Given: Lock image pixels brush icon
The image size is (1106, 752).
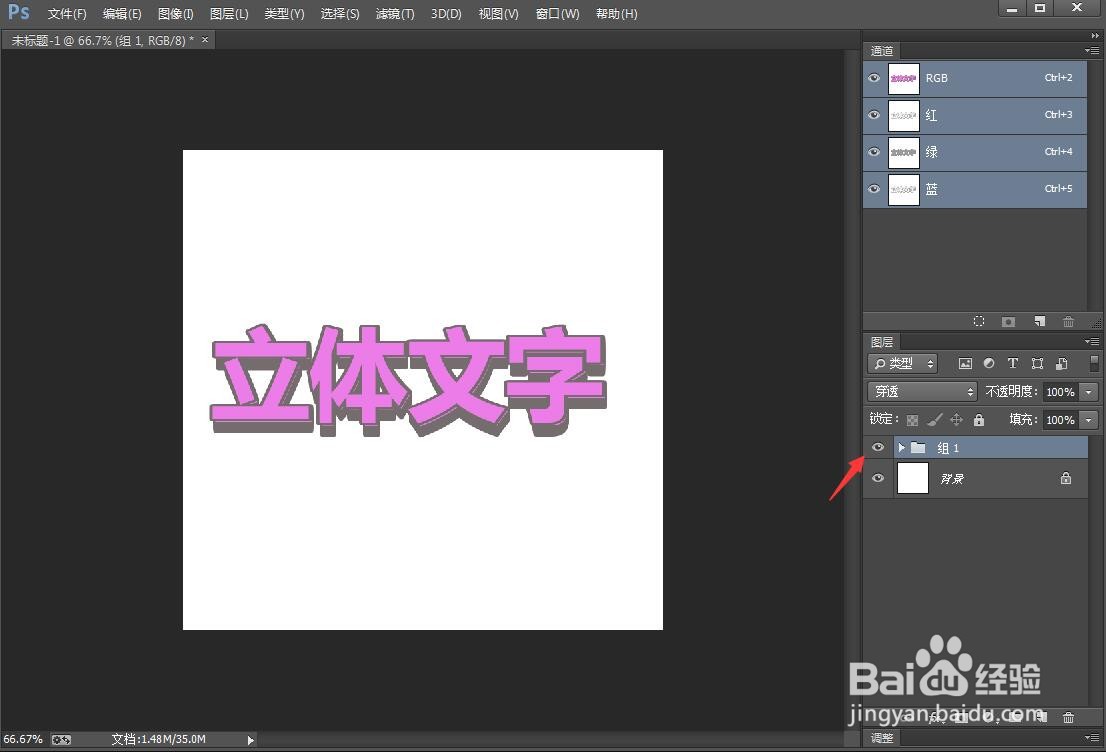Looking at the screenshot, I should [x=934, y=420].
